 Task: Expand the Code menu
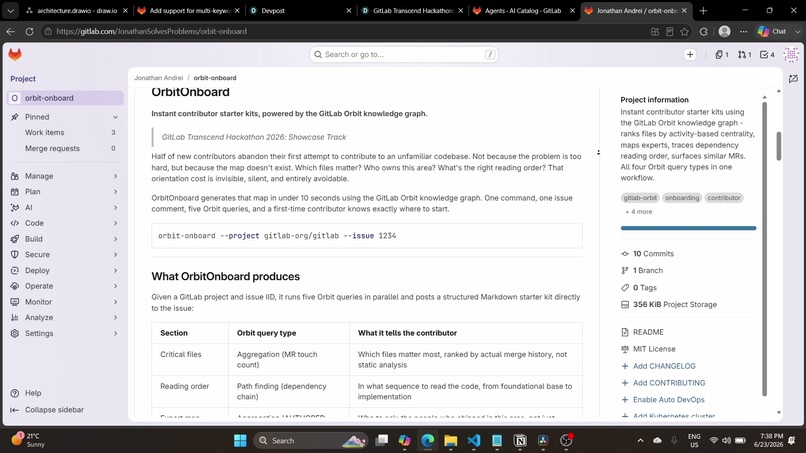pyautogui.click(x=65, y=223)
